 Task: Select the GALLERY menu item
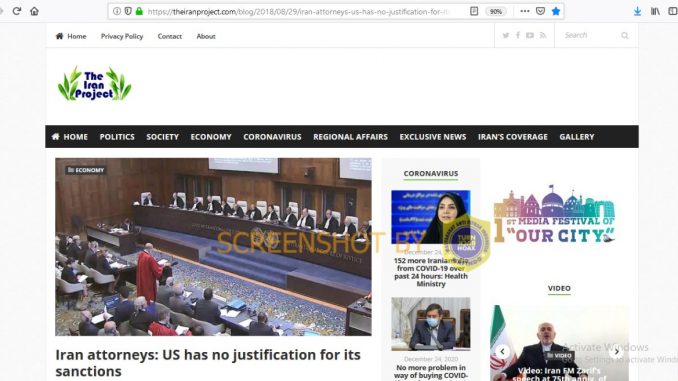(x=577, y=137)
